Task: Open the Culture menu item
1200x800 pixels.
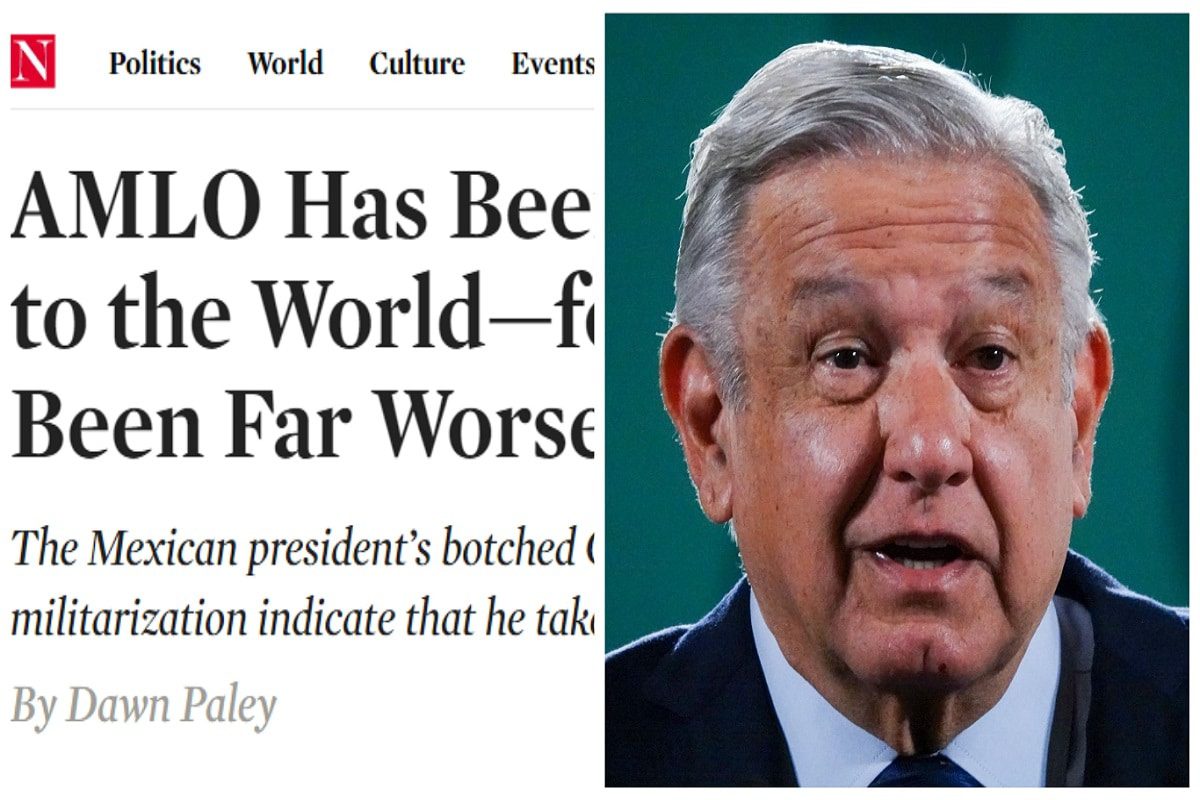Action: [417, 64]
